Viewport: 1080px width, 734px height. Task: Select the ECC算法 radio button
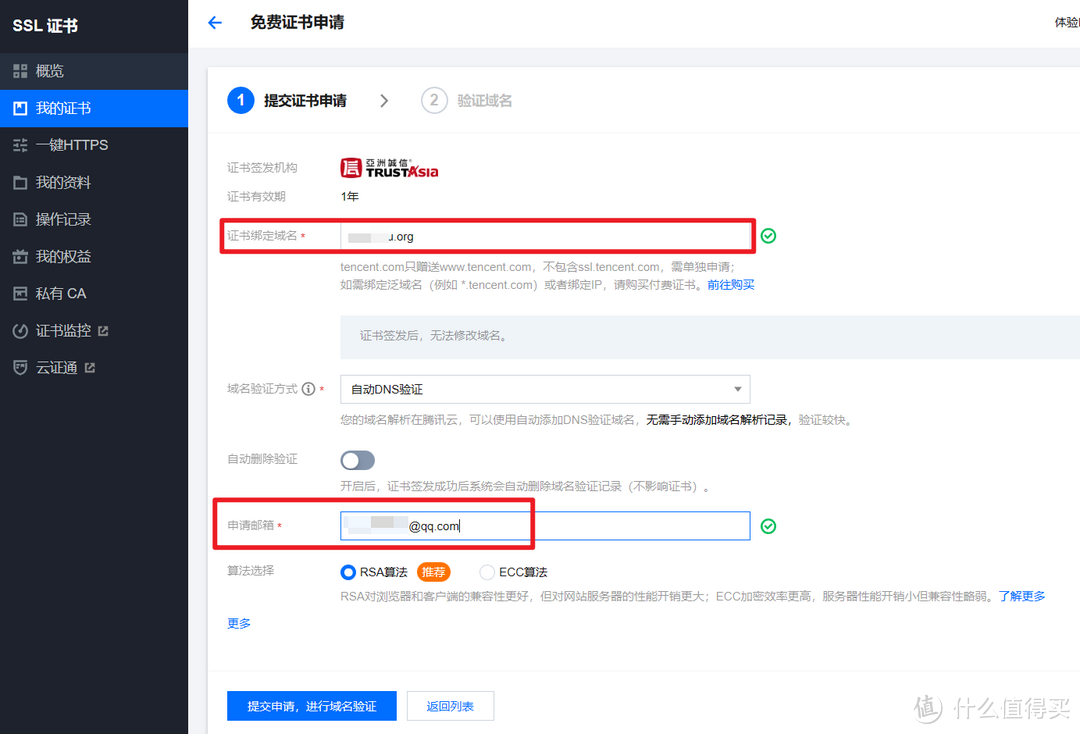point(487,572)
